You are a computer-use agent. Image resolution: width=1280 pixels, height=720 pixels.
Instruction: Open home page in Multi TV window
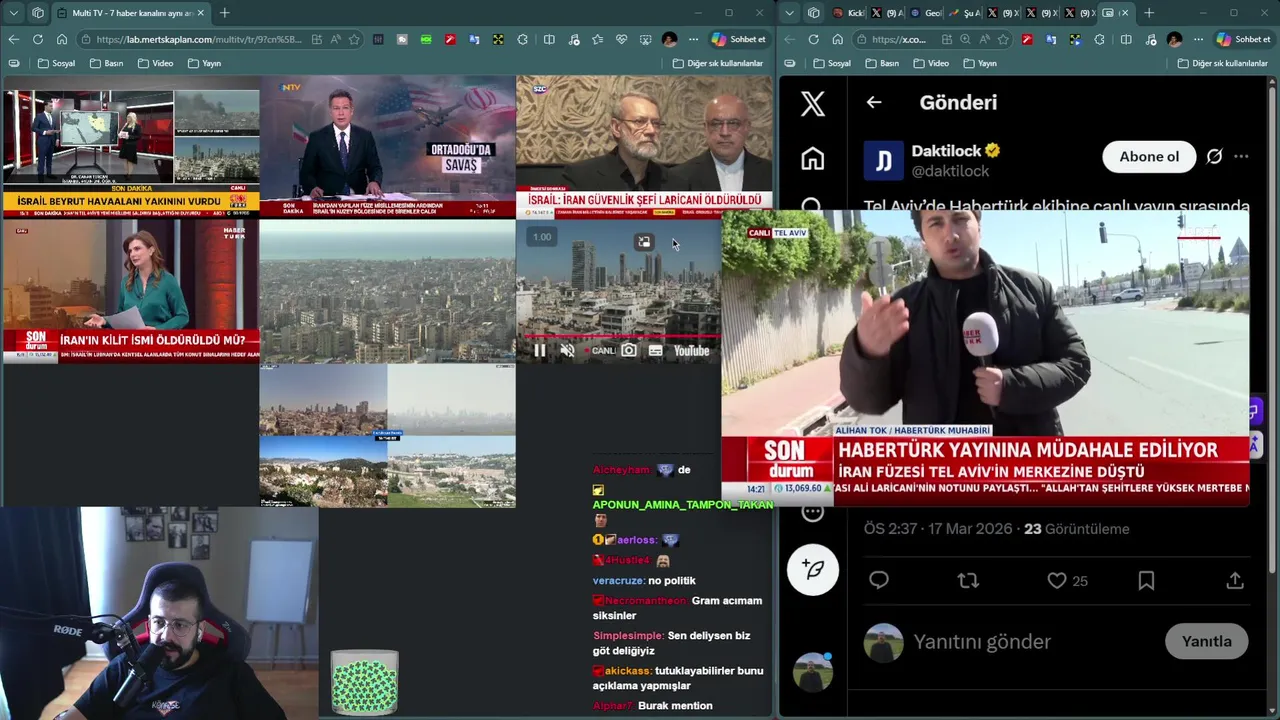(x=61, y=39)
